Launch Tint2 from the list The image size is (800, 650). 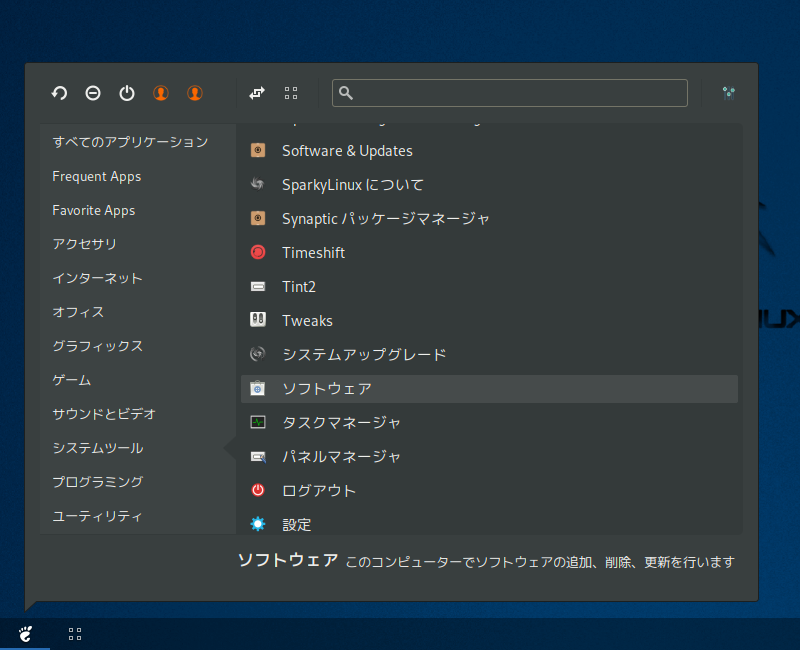[299, 287]
